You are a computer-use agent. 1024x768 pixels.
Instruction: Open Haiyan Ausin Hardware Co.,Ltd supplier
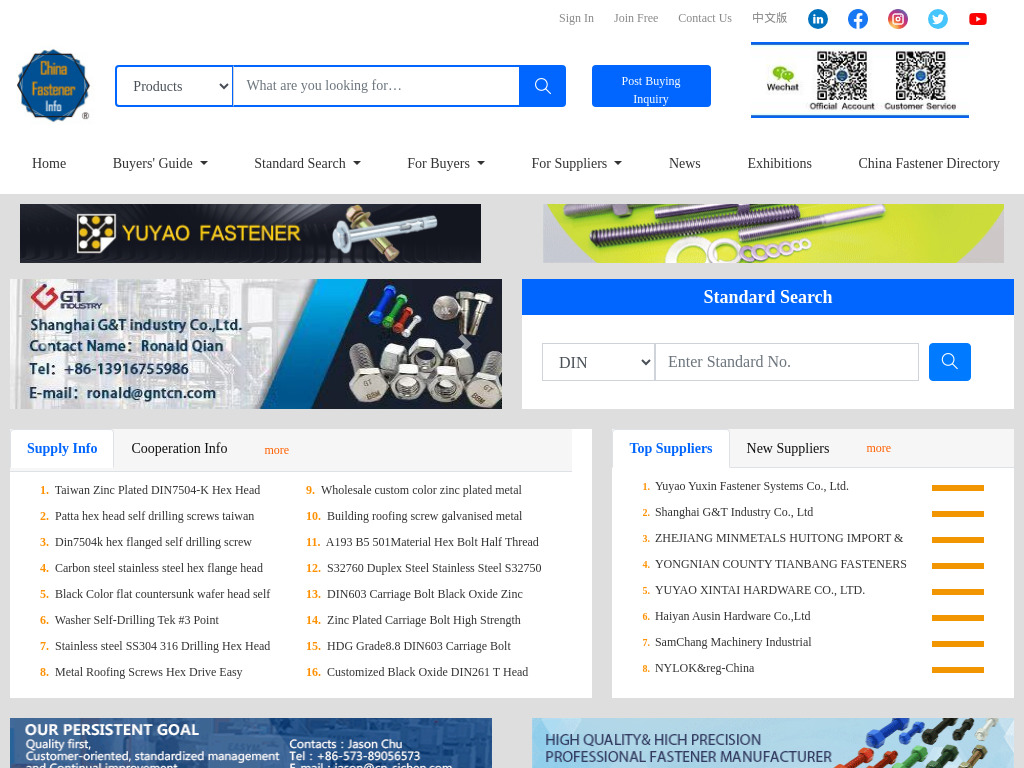click(733, 616)
